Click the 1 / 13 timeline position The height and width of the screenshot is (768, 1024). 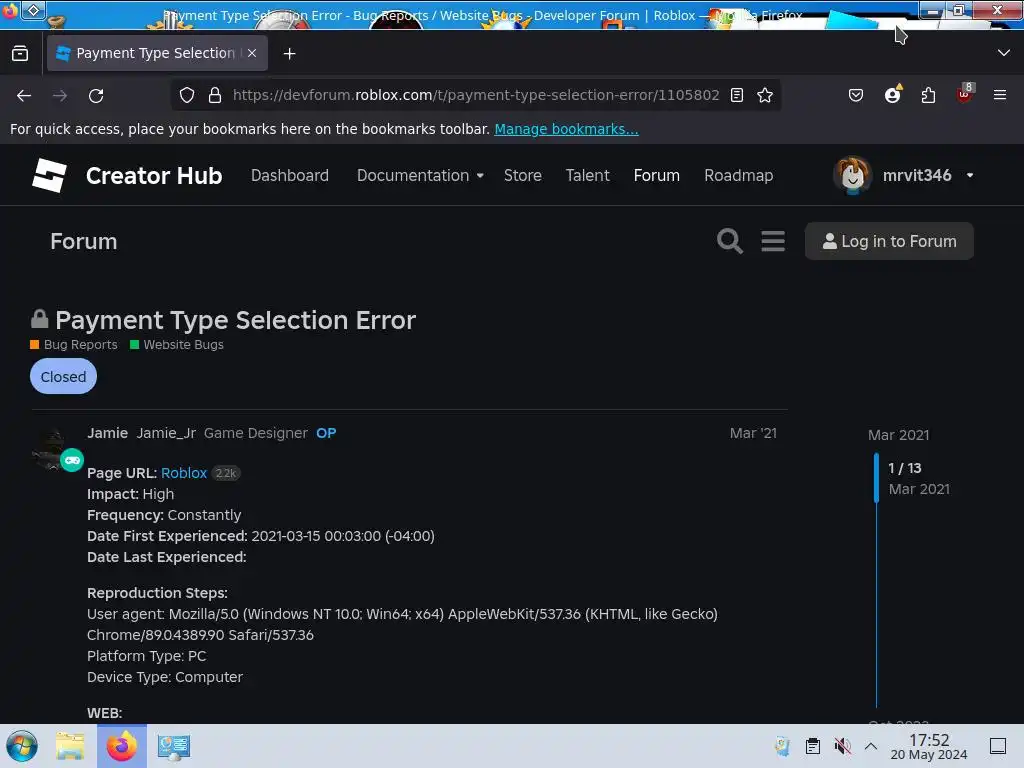coord(904,468)
